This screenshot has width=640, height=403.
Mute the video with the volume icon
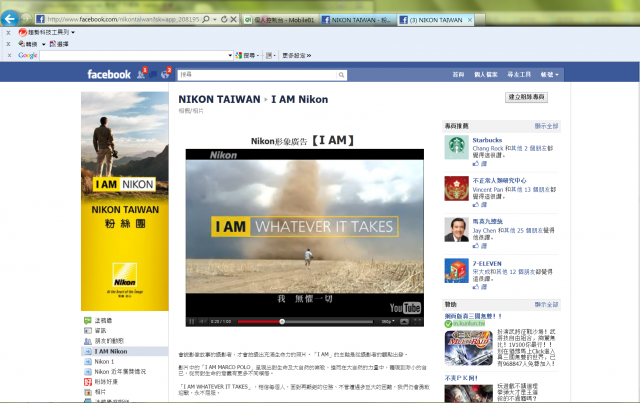coord(203,322)
